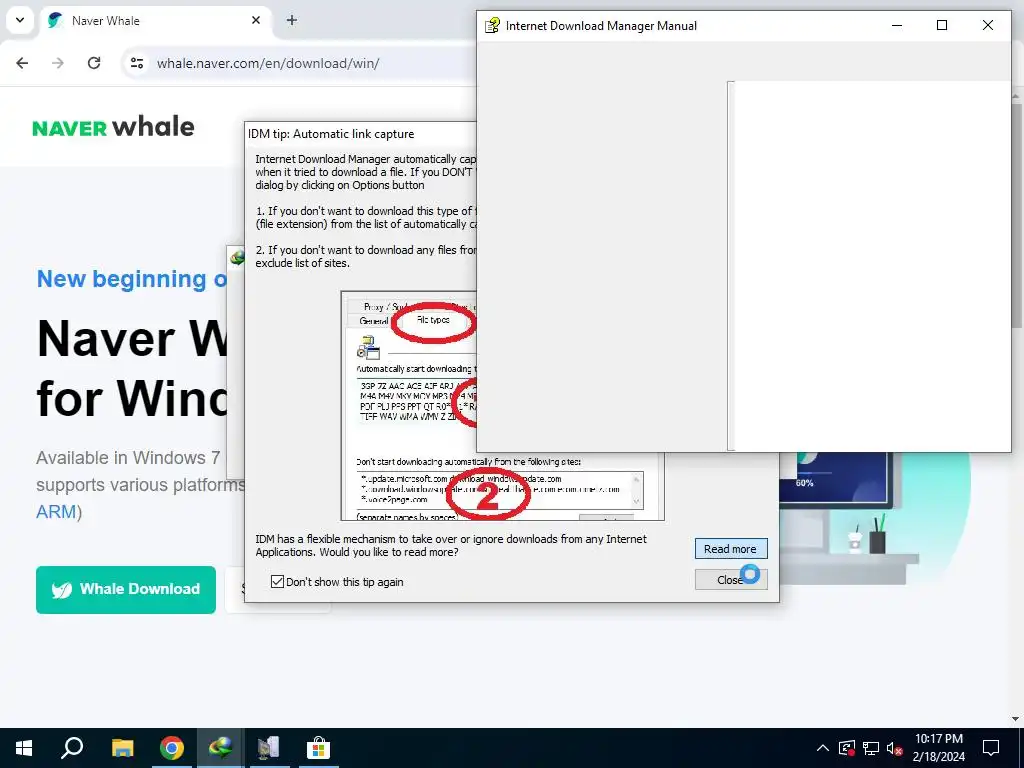This screenshot has height=768, width=1024.
Task: Open Microsoft Store from taskbar
Action: (x=318, y=748)
